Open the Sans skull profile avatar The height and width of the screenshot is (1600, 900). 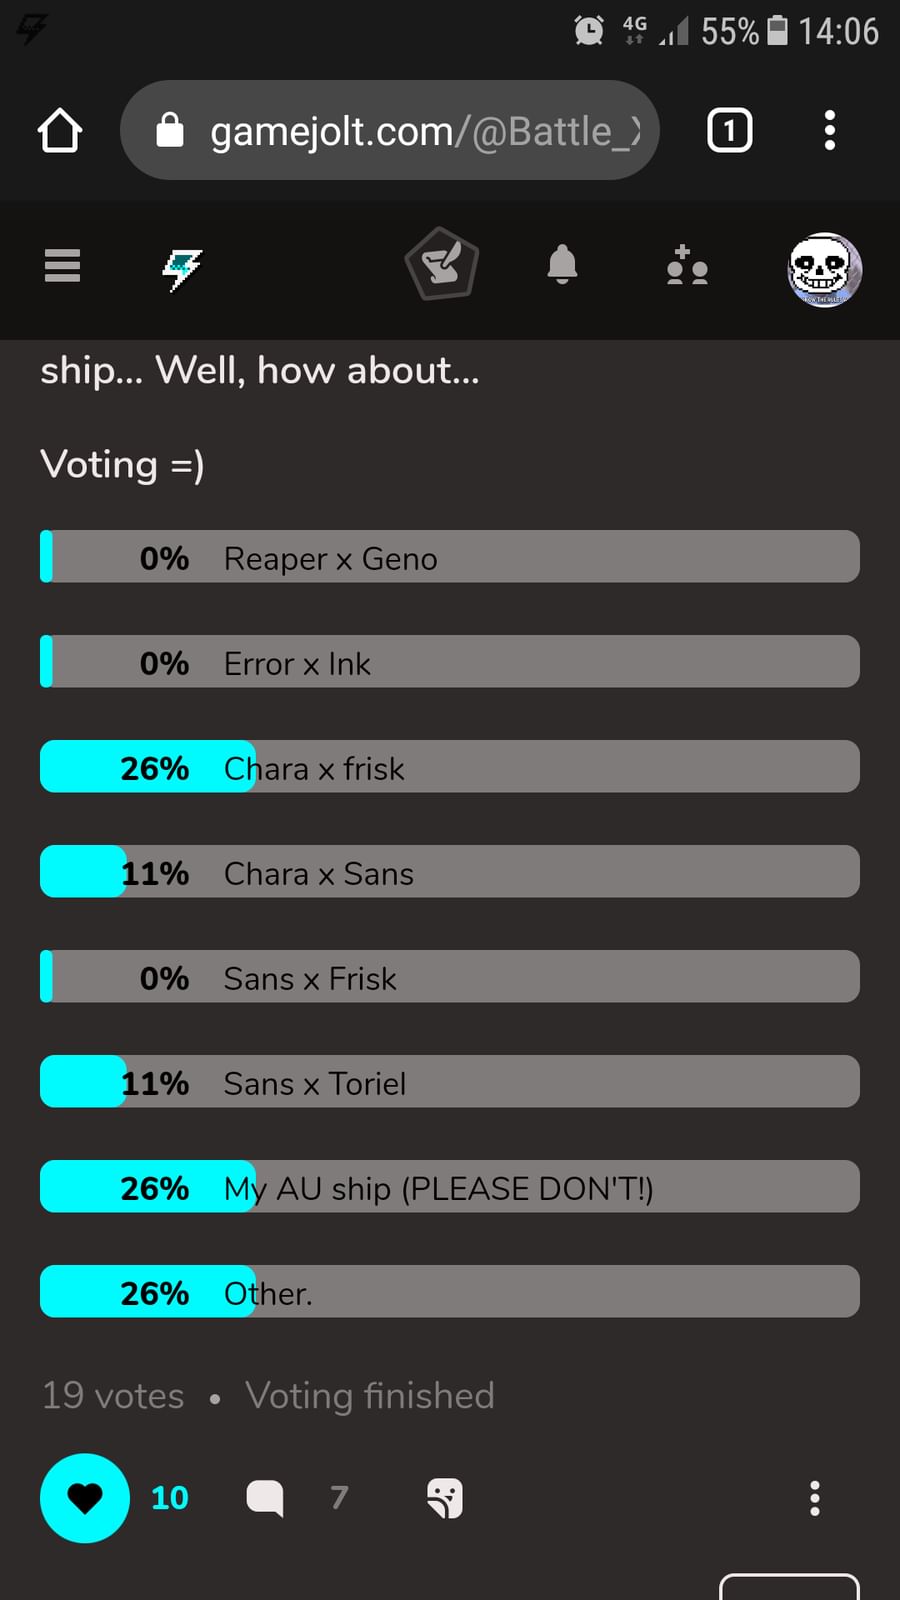(x=824, y=269)
